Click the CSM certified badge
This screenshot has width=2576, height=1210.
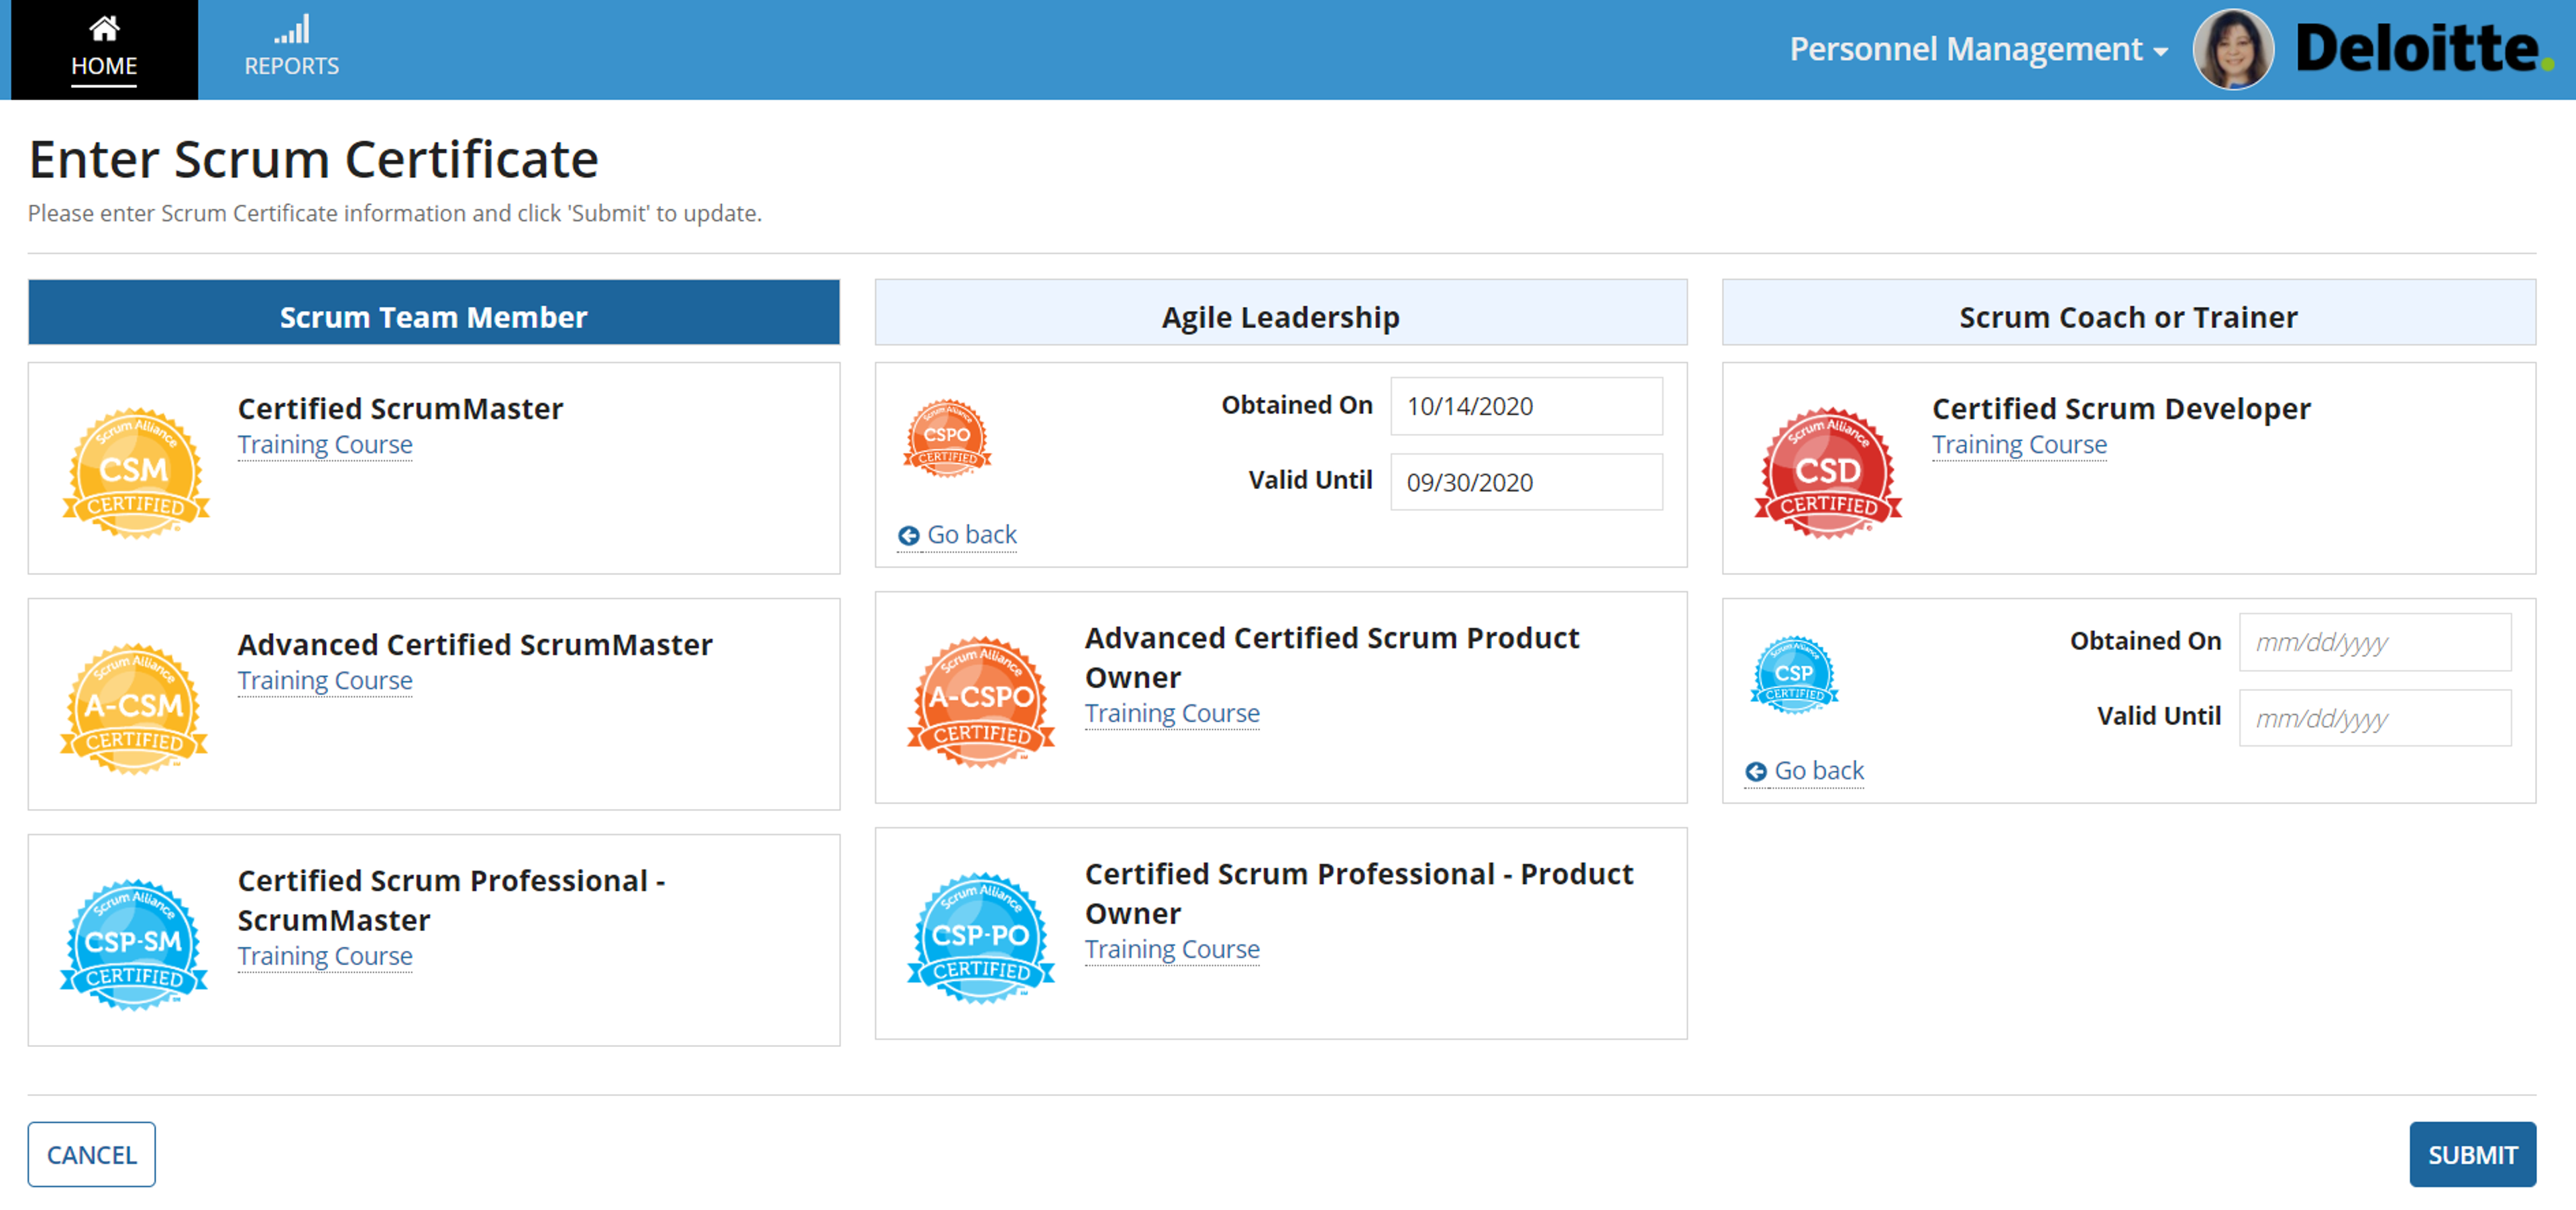tap(136, 472)
